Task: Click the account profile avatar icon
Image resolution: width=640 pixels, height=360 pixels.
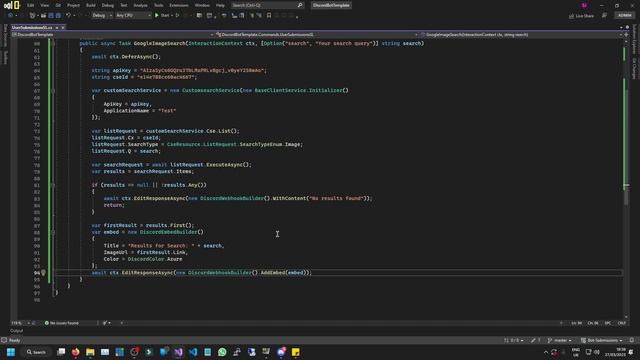Action: (x=584, y=5)
